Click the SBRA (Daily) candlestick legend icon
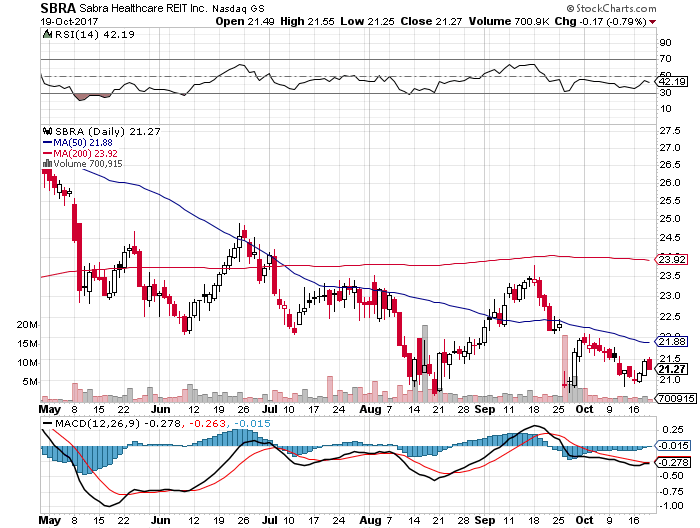Screen dimensions: 700x528 (45, 131)
